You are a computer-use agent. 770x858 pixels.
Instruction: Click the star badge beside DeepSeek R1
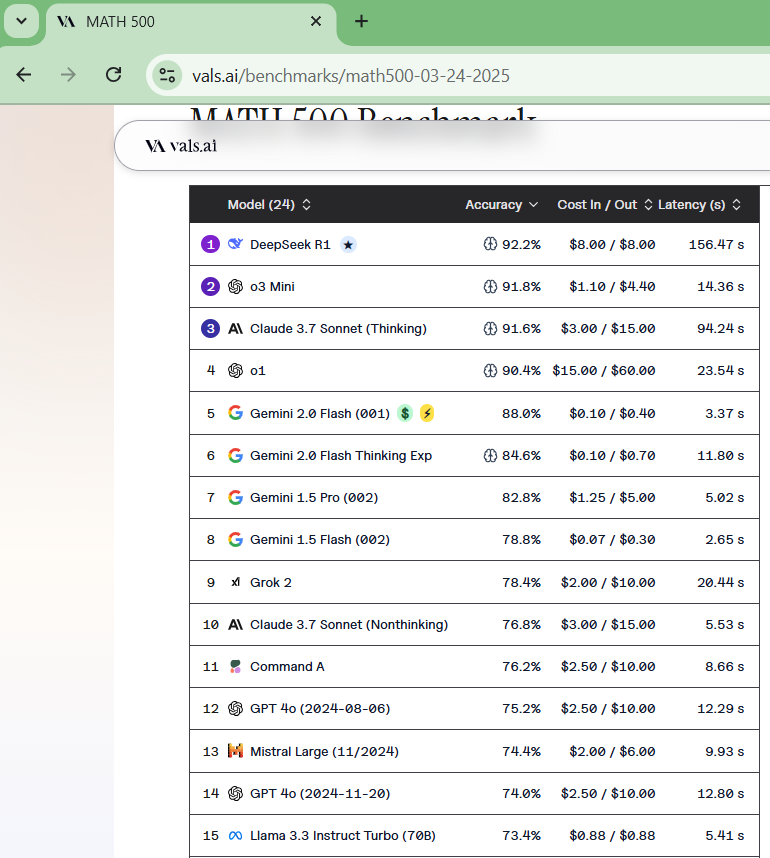(x=348, y=245)
